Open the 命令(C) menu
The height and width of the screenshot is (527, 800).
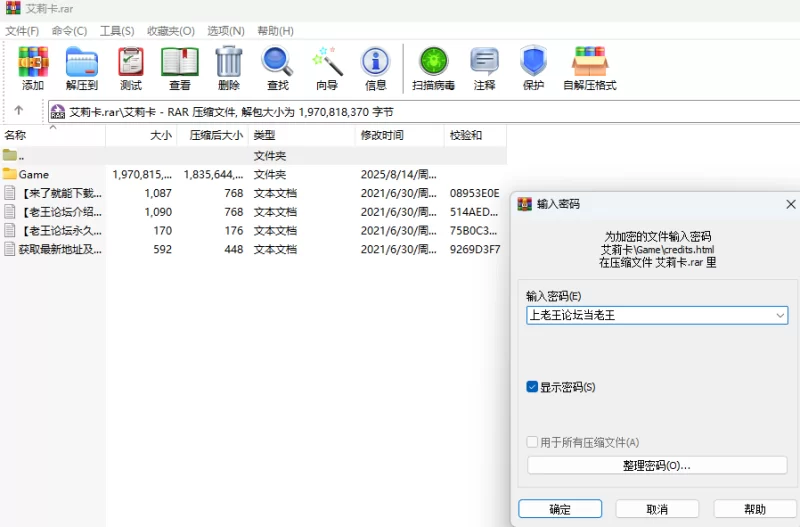69,31
